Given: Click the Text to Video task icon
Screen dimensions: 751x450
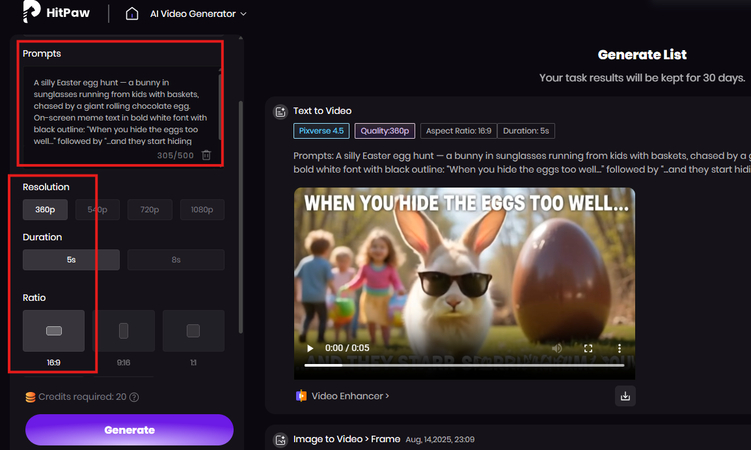Looking at the screenshot, I should coord(280,112).
